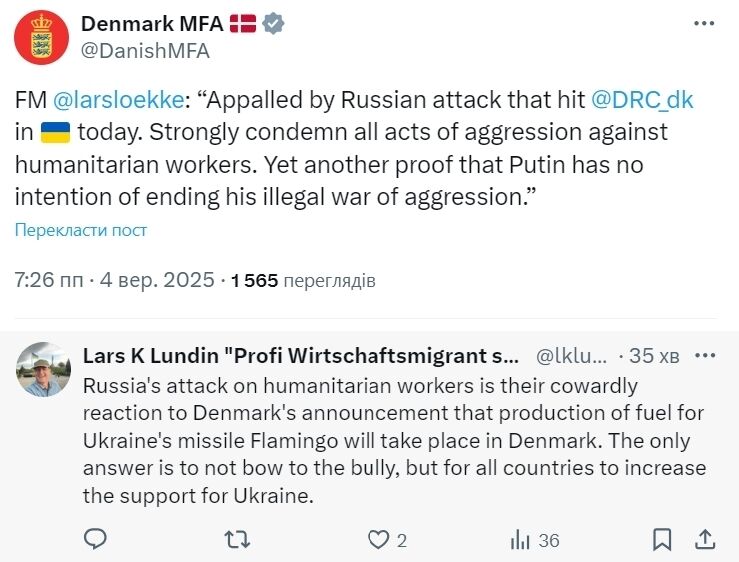
Task: Click the 1 565 переглядів view count
Action: 303,281
